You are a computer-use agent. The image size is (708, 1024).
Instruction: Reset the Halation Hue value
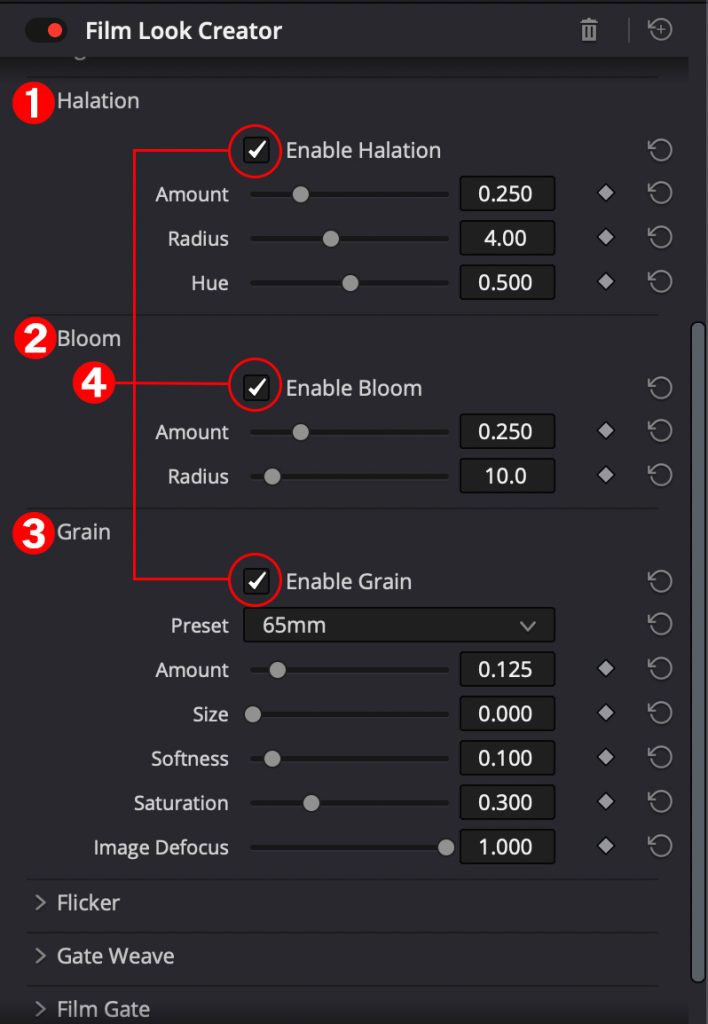660,282
